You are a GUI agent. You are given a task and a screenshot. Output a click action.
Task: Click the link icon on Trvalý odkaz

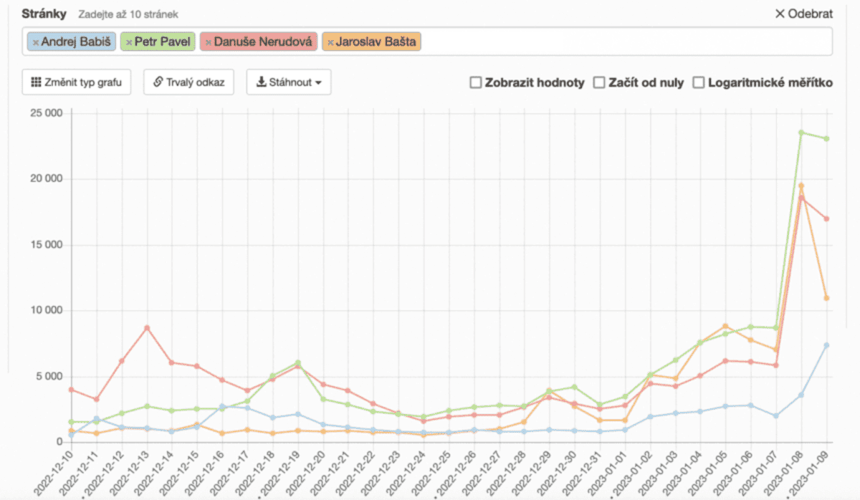(x=159, y=82)
